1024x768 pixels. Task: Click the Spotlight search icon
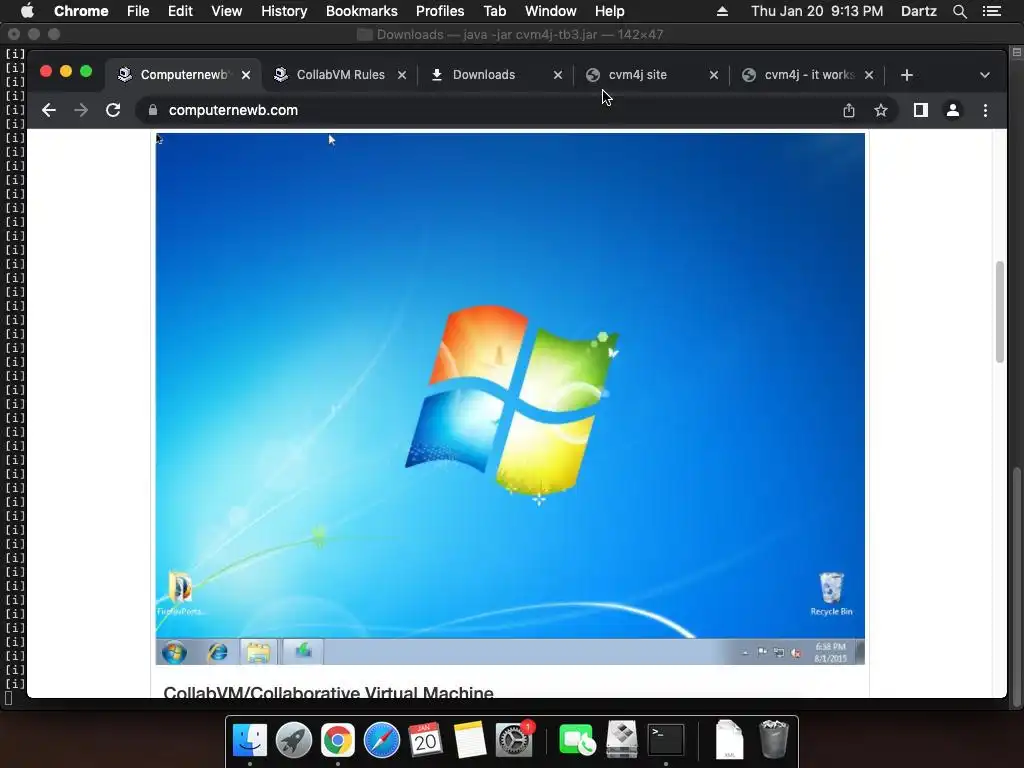pos(959,11)
